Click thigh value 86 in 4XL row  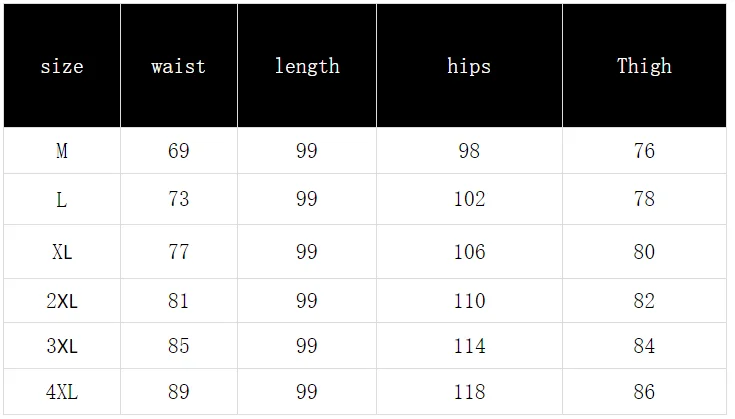[x=644, y=392]
